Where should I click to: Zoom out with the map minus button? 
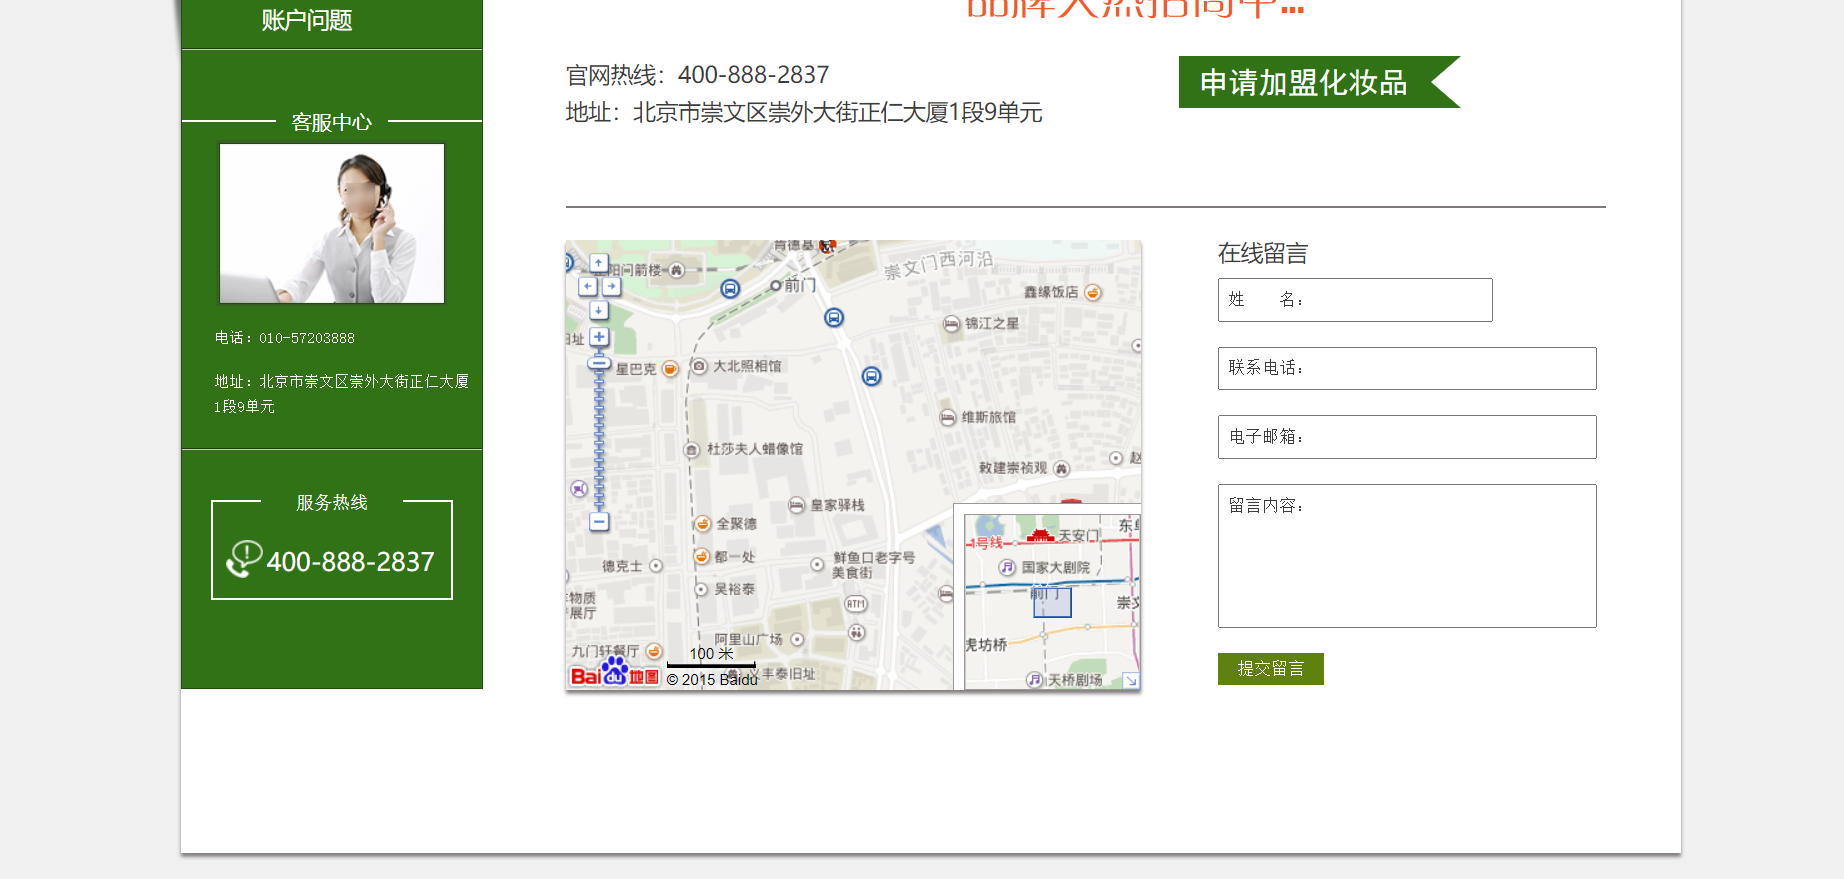pos(599,521)
